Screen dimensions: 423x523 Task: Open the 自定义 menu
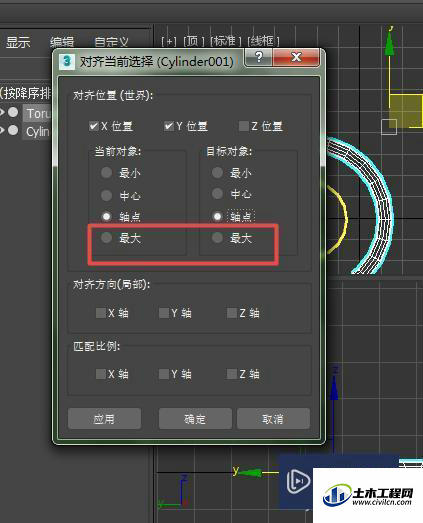[111, 42]
